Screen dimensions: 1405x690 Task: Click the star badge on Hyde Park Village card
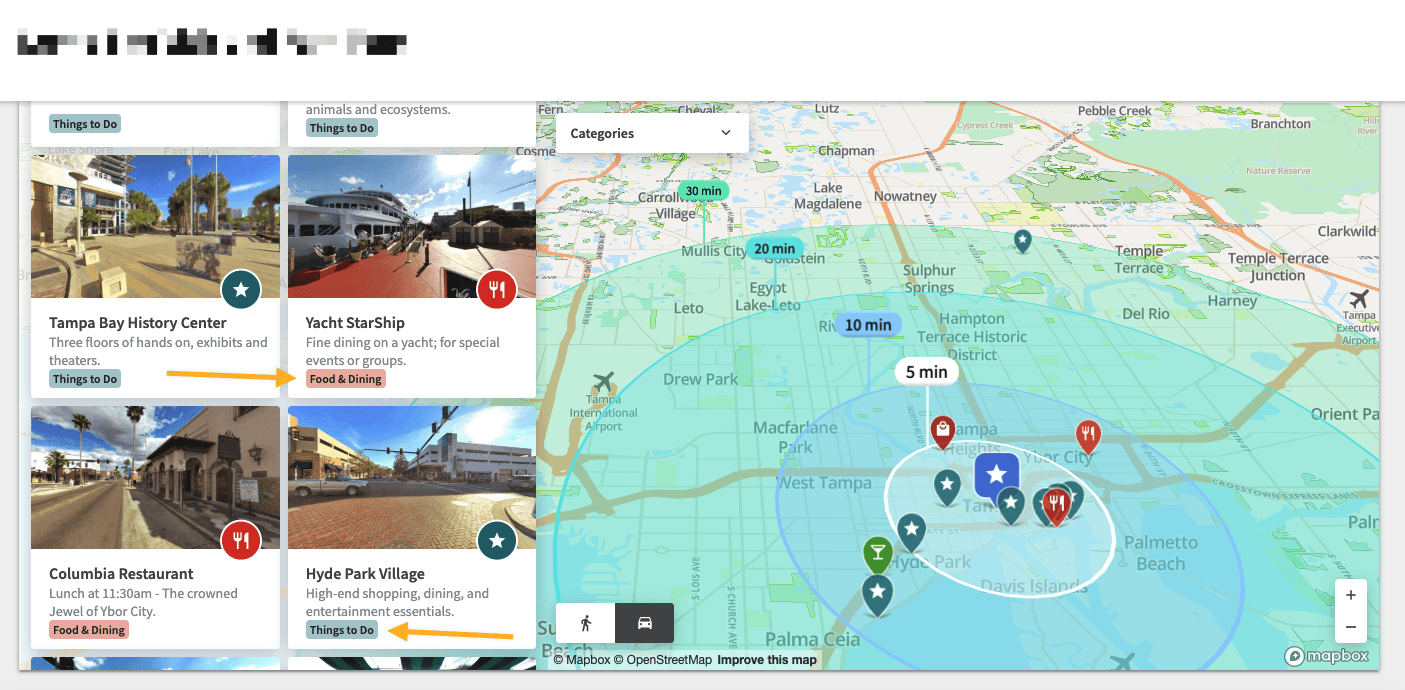point(497,541)
